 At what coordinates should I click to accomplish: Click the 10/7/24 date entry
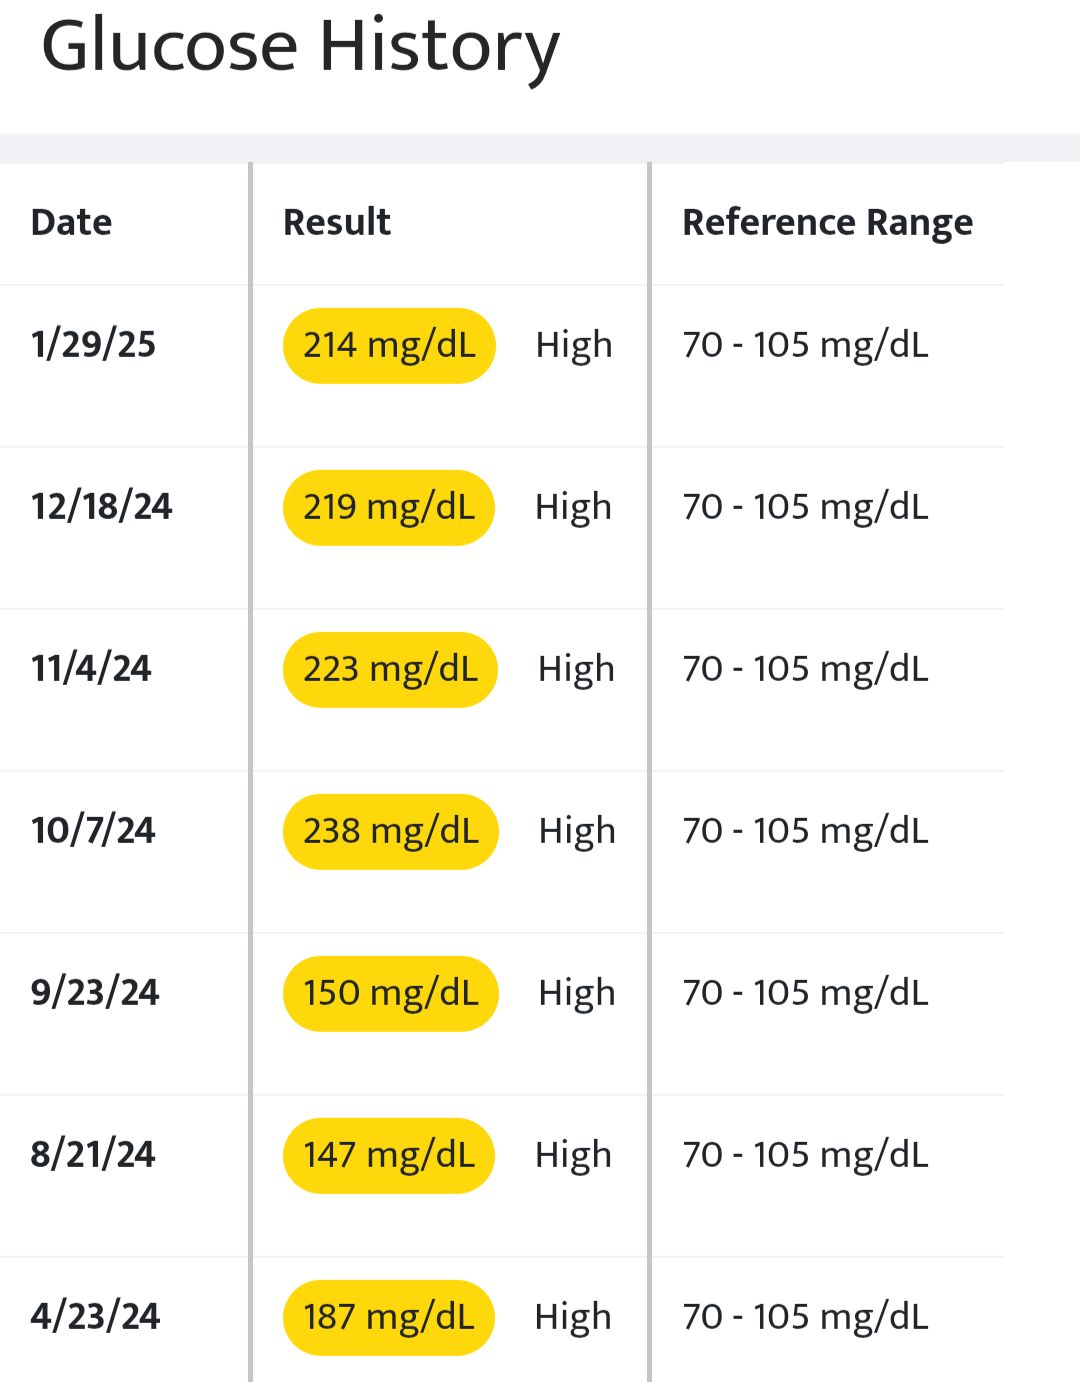(93, 831)
